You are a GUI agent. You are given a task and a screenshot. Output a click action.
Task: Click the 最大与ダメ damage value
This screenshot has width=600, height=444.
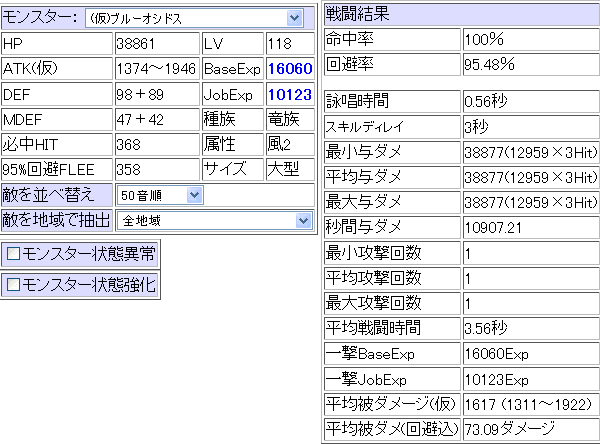coord(531,202)
